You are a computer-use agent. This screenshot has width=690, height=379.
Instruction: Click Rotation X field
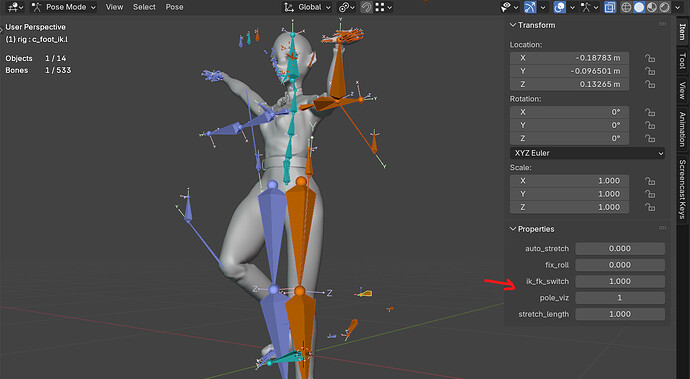pos(569,112)
